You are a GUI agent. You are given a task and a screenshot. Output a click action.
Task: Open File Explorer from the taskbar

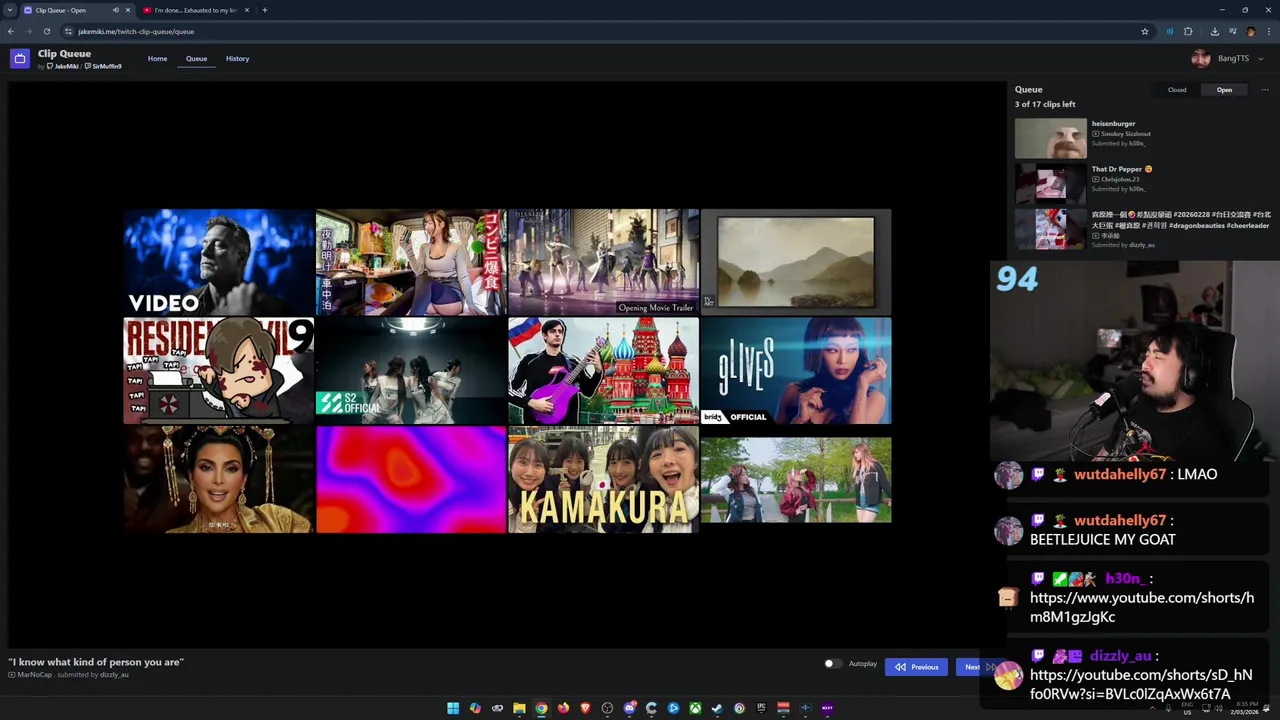click(x=519, y=708)
